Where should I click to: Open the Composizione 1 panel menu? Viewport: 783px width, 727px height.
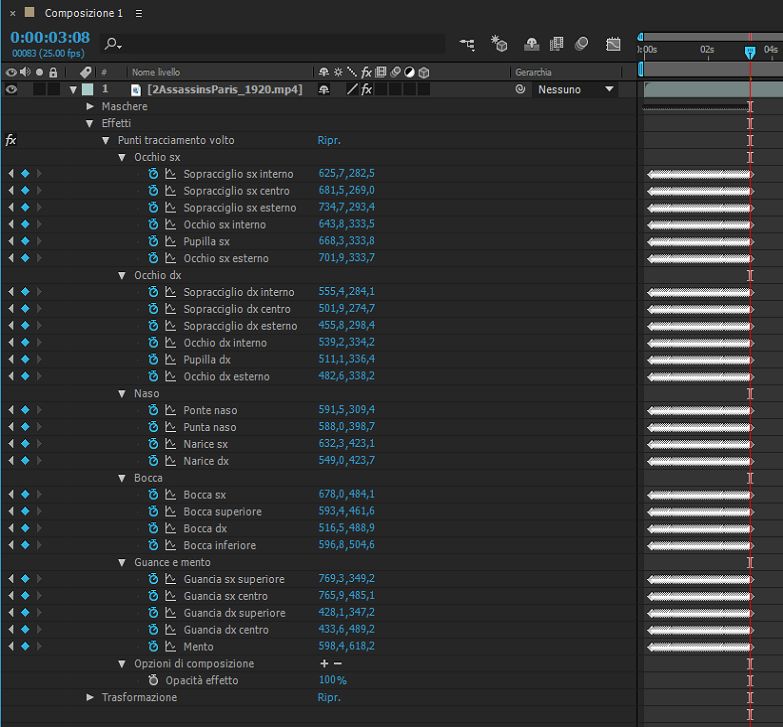tap(138, 13)
